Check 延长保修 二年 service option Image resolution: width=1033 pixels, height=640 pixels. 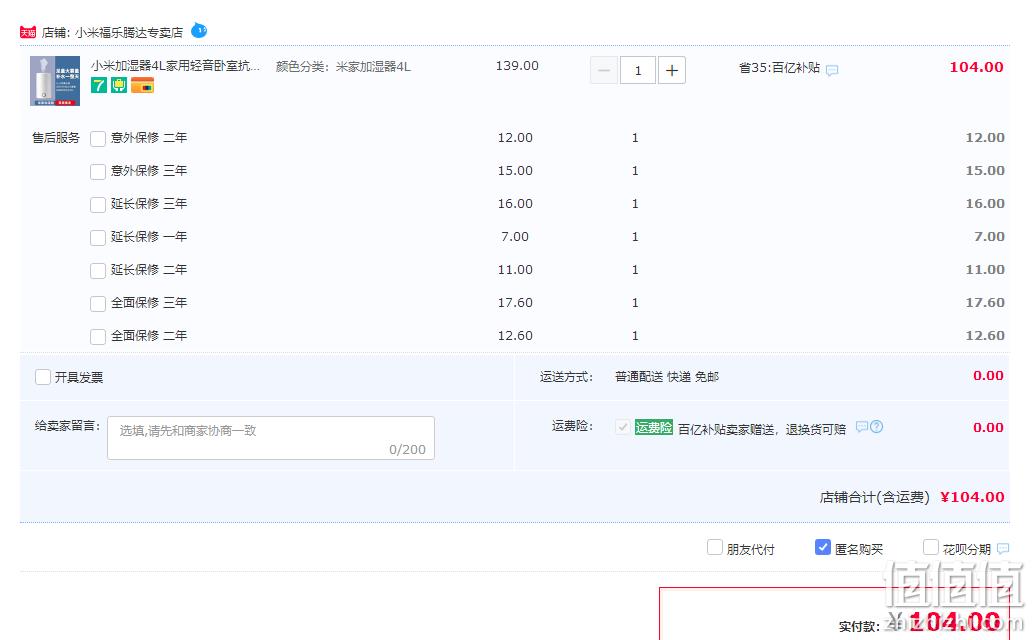click(x=98, y=270)
